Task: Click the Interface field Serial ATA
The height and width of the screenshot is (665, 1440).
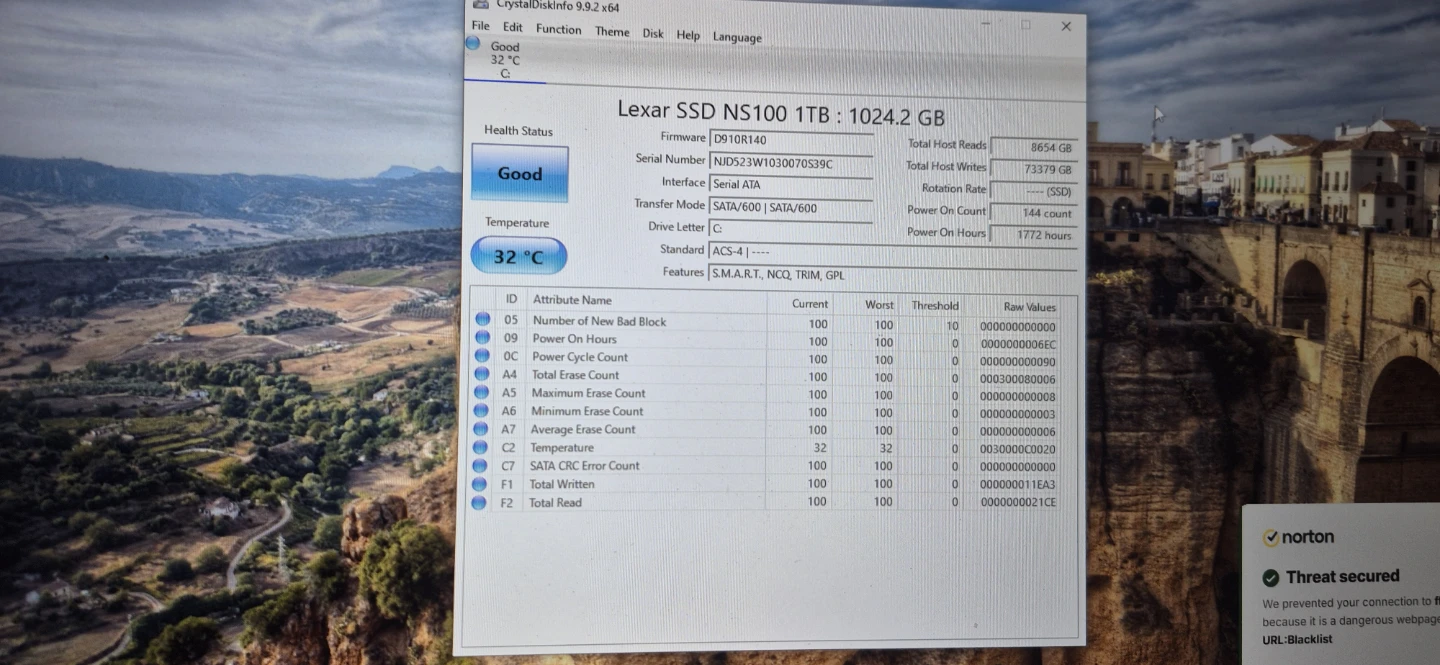Action: click(x=790, y=184)
